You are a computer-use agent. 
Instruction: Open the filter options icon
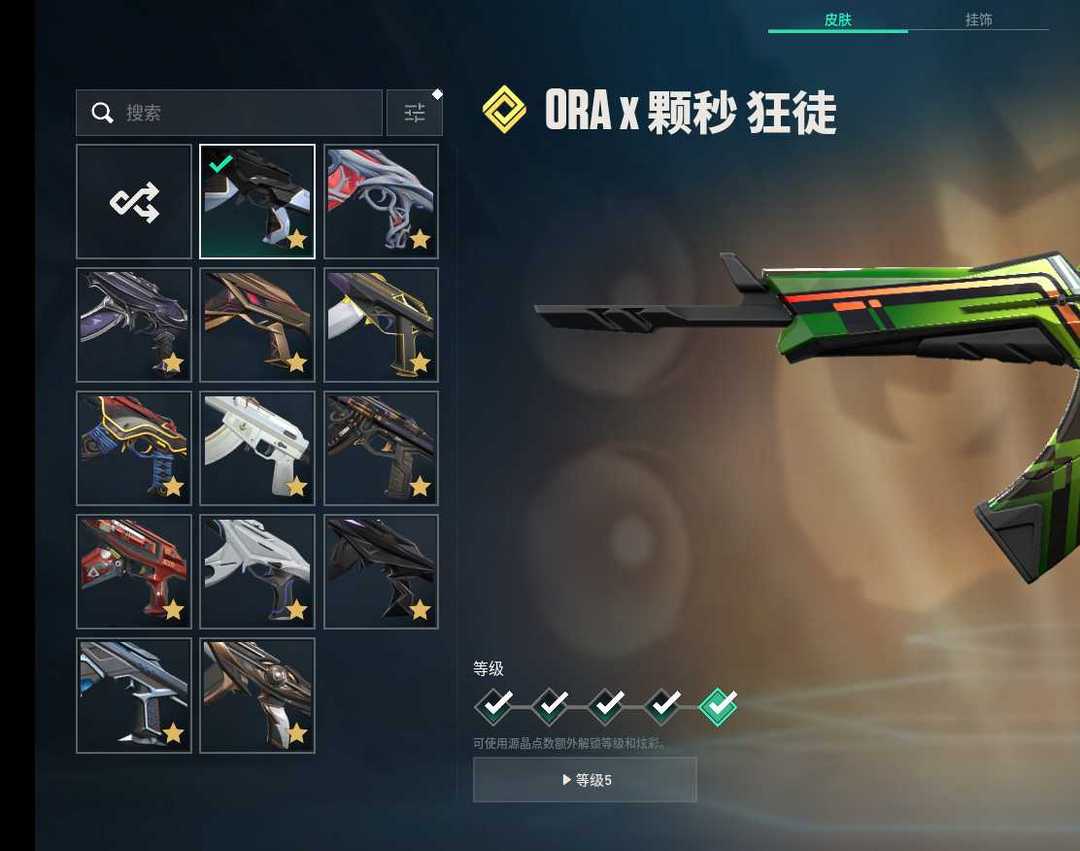414,113
